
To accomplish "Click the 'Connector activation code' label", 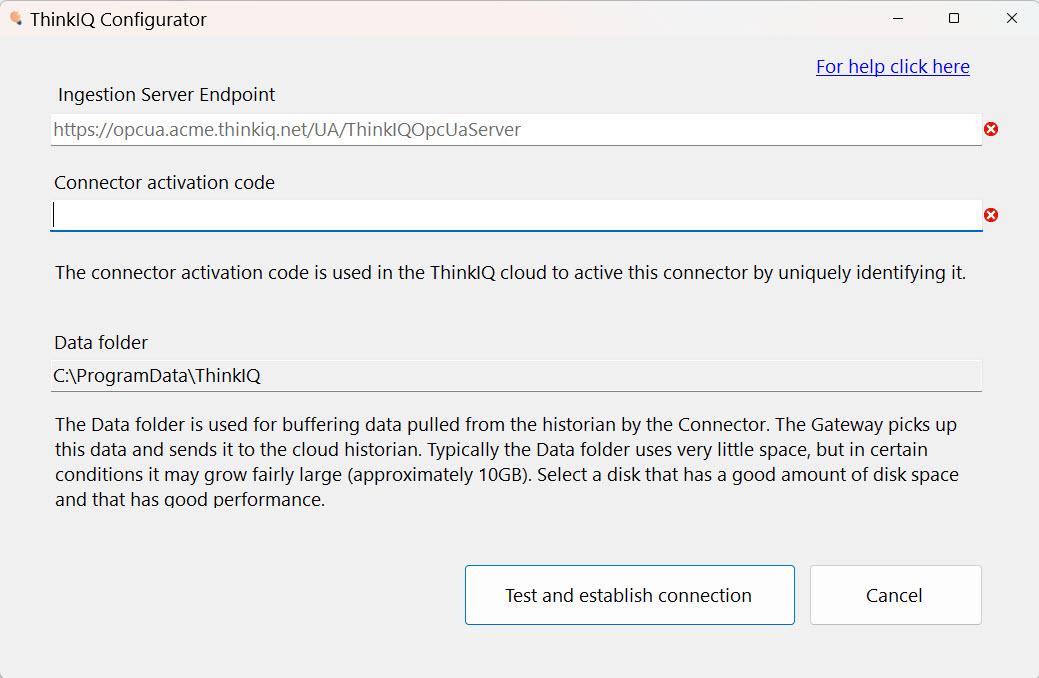I will coord(164,183).
